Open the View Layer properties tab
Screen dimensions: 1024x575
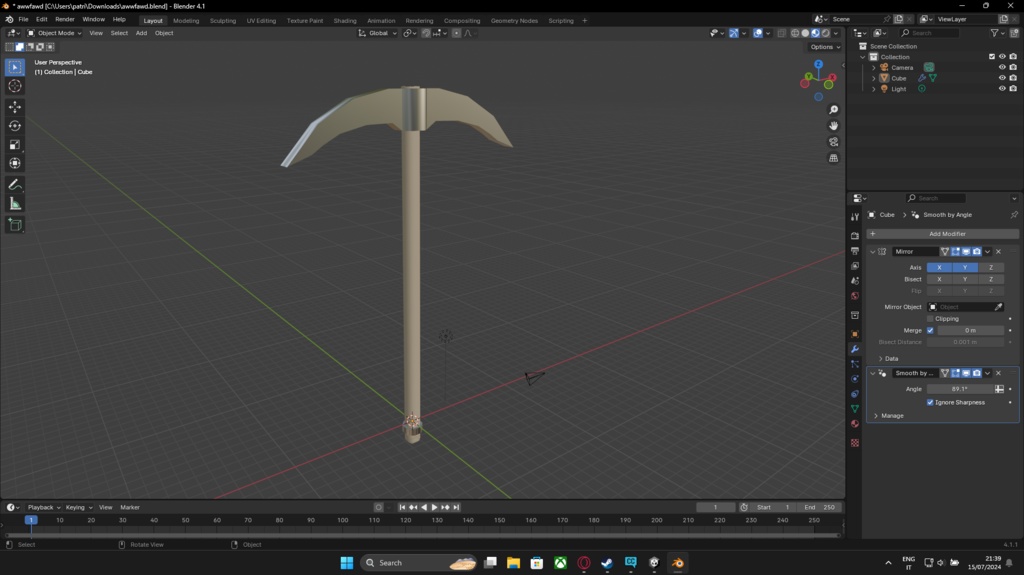pyautogui.click(x=855, y=266)
